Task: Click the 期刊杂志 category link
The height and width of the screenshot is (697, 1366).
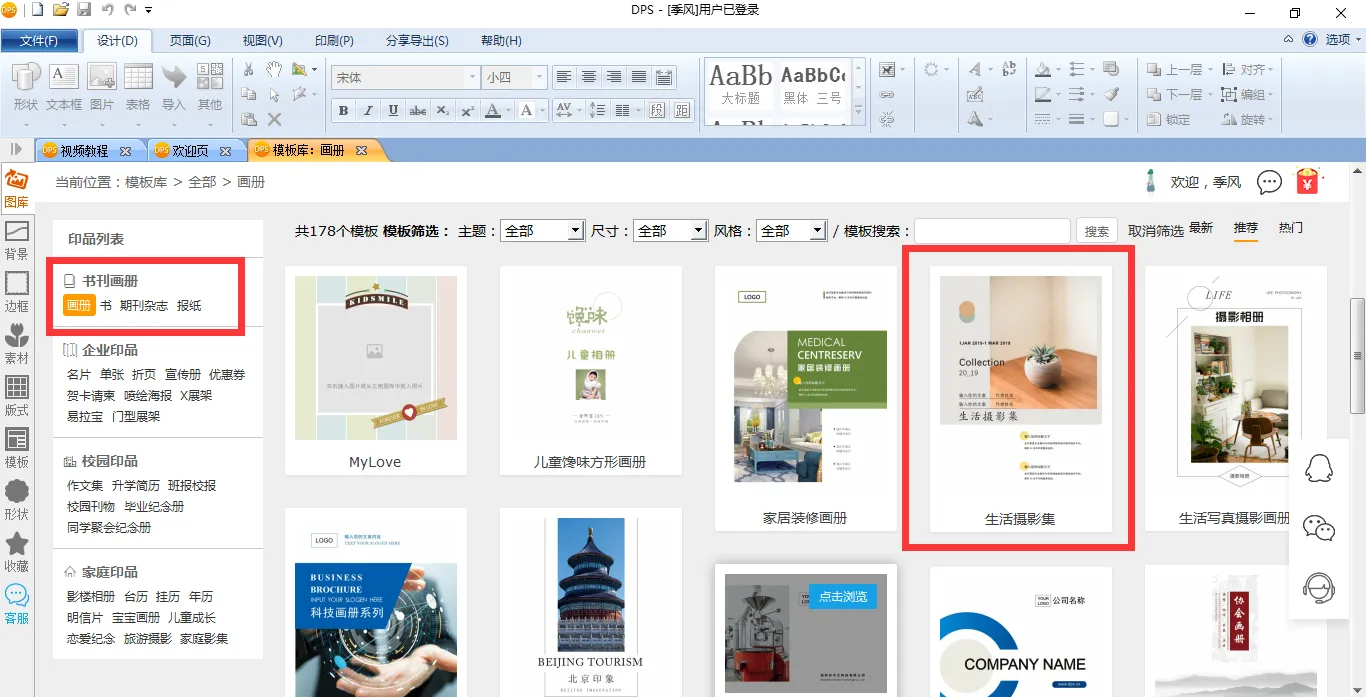Action: (x=144, y=306)
